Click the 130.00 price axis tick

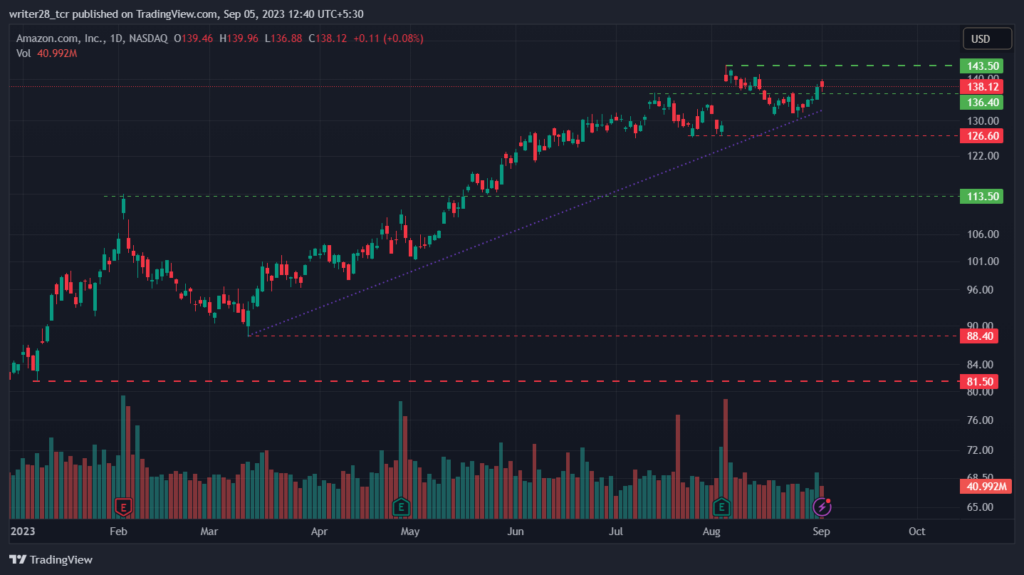tap(983, 121)
